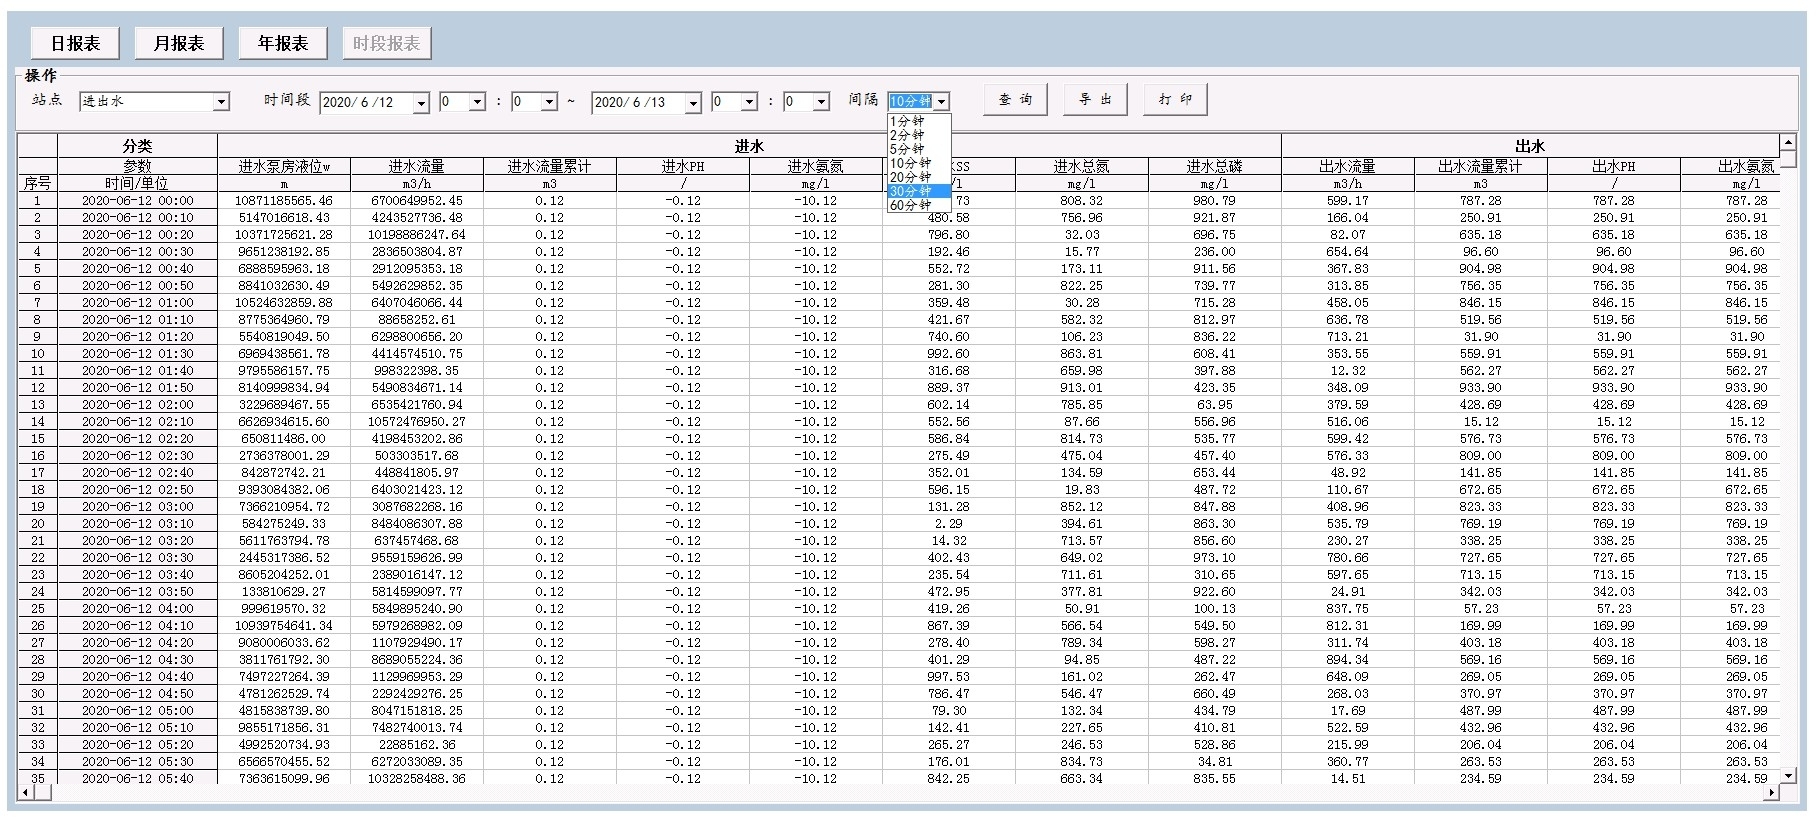Open the end hour dropdown
This screenshot has width=1819, height=822.
749,102
